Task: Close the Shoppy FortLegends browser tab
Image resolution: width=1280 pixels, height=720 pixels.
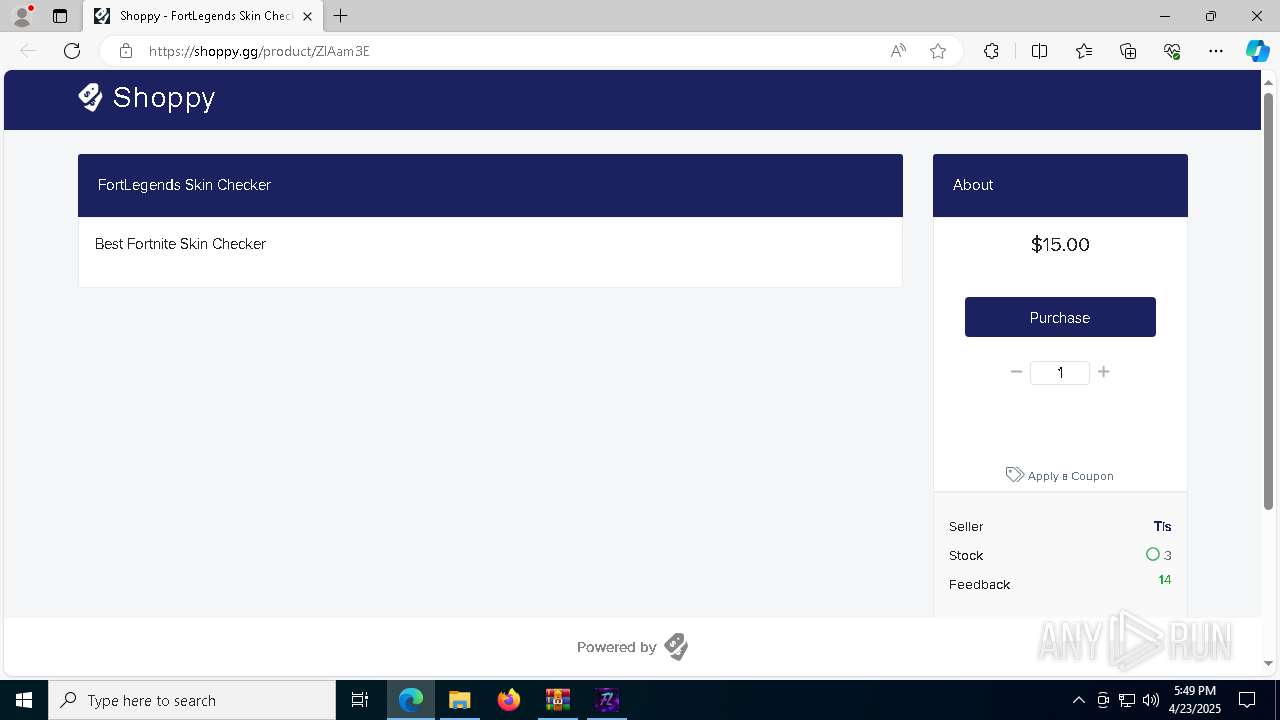Action: (307, 16)
